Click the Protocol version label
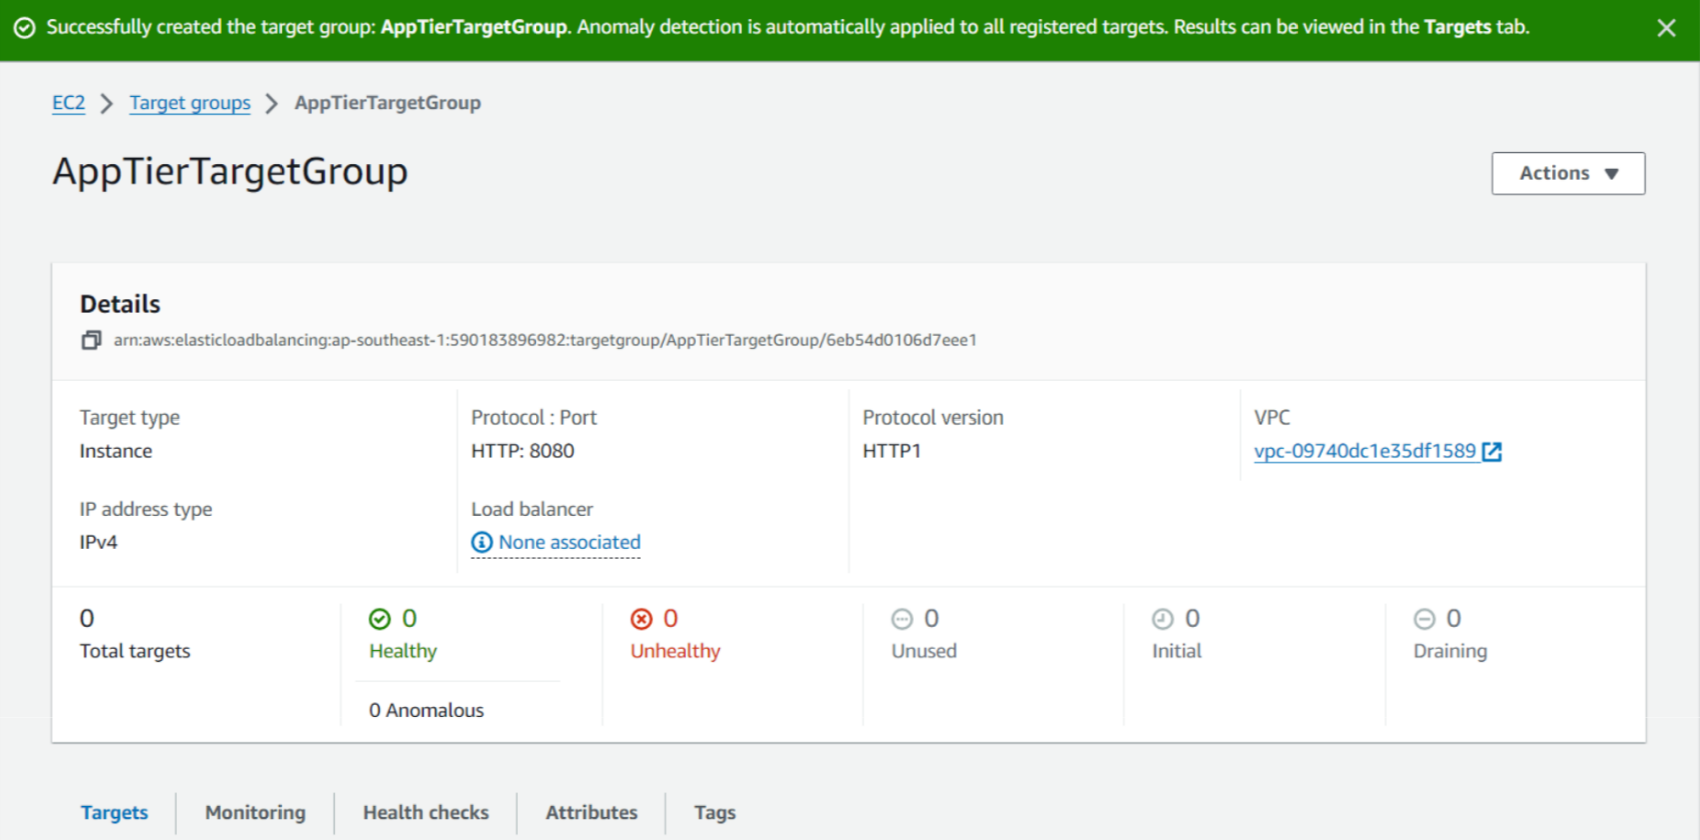1700x840 pixels. 933,418
